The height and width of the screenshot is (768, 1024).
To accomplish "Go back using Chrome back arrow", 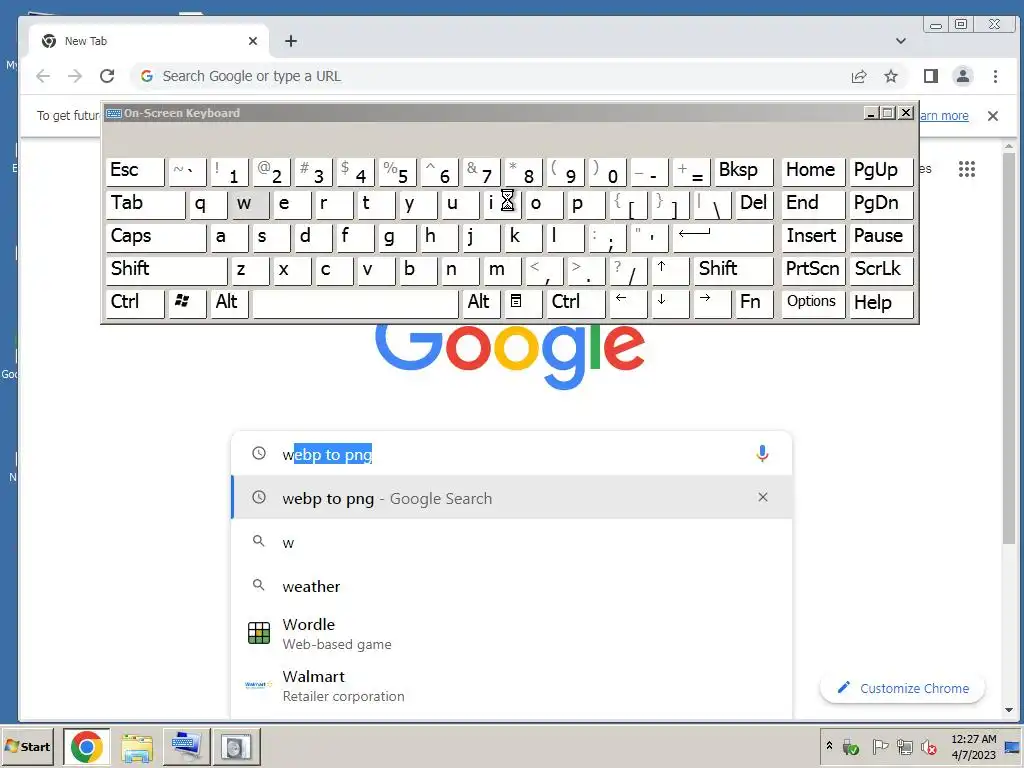I will 43,76.
